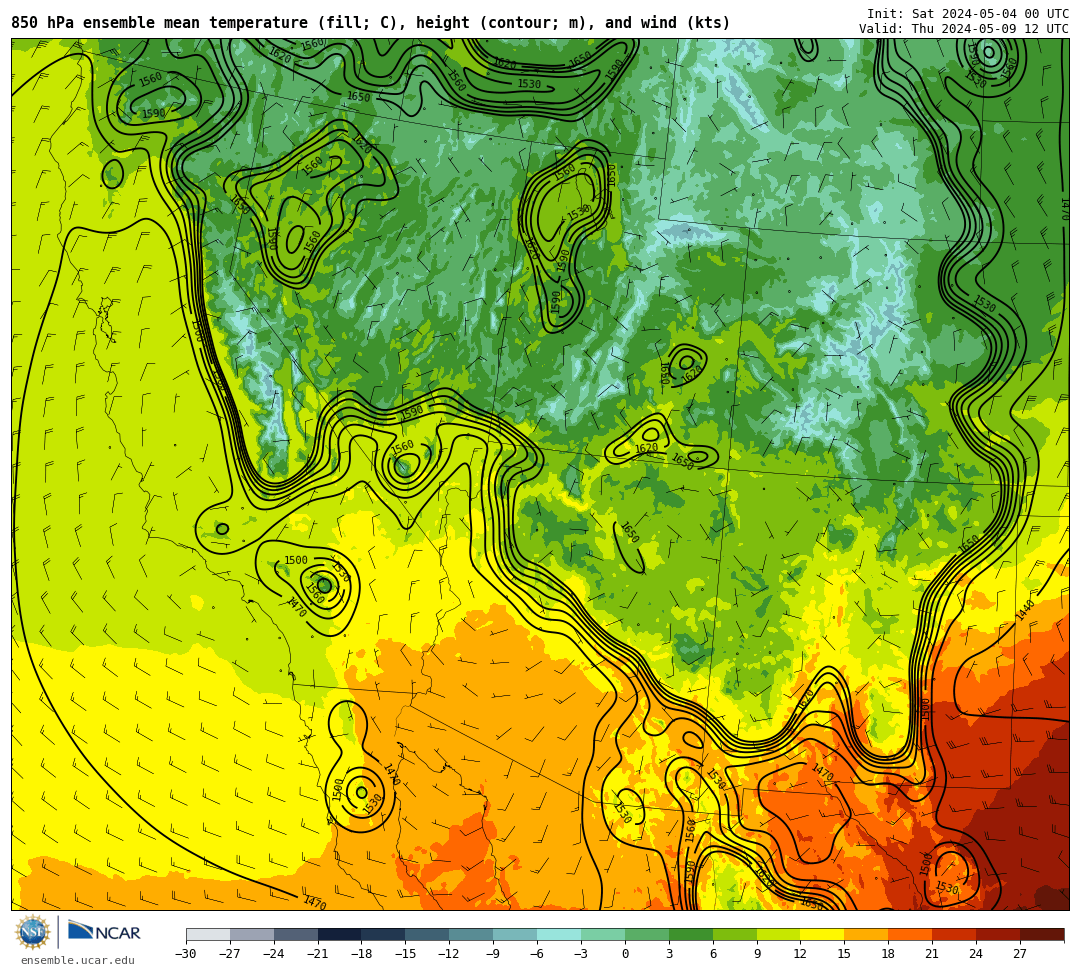Viewport: 1080px width, 973px height.
Task: Pick the light gray swatch for -30 to -27
Action: (x=208, y=934)
